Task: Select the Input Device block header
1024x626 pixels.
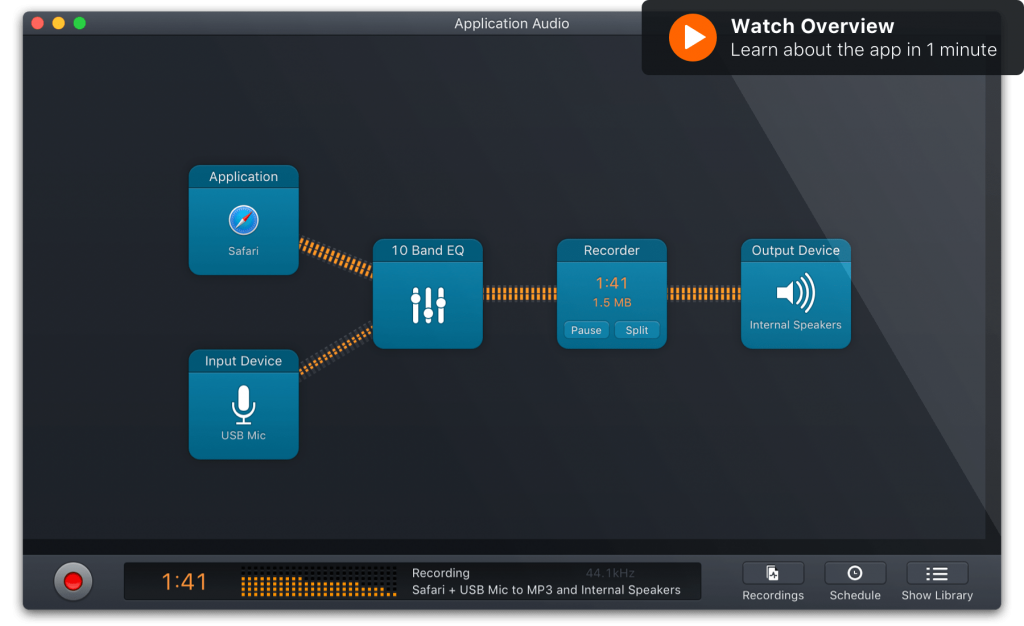Action: click(243, 361)
